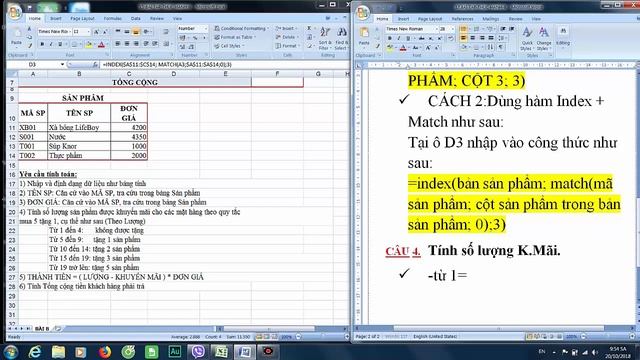Click Quick Styles in Word
640x360 pixels.
[x=527, y=38]
